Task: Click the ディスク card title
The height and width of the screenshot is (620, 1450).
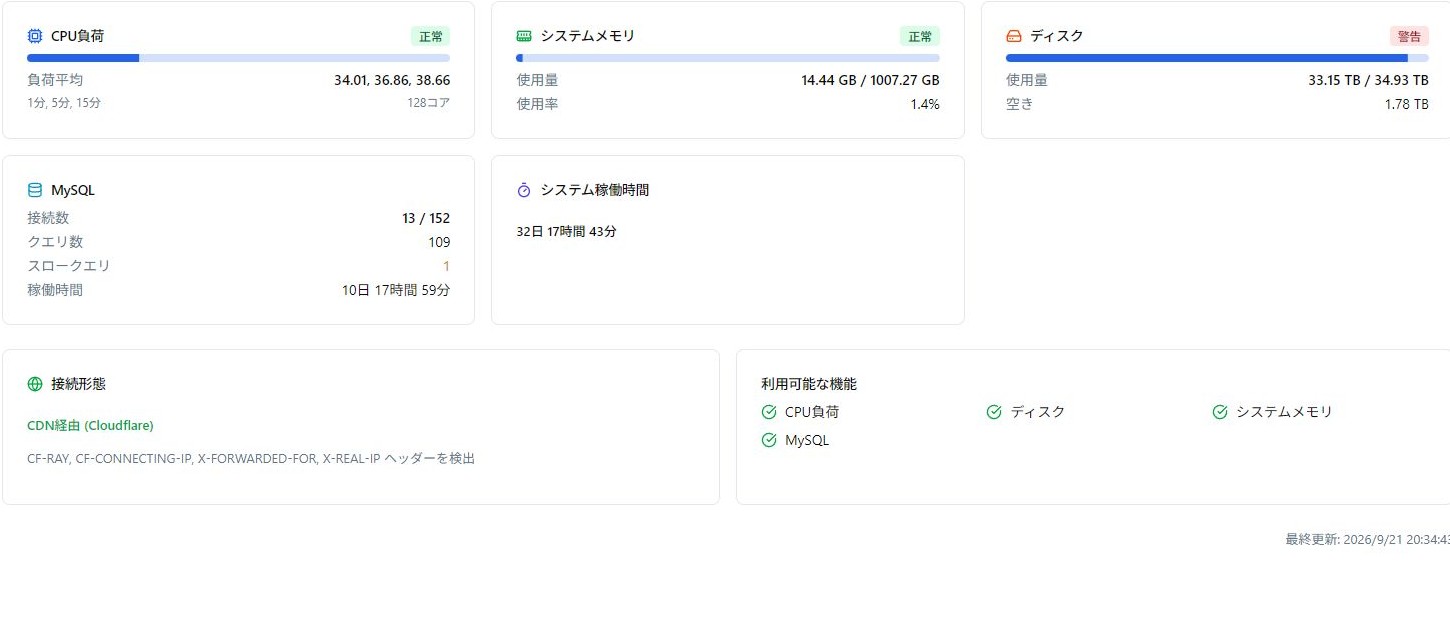Action: (1057, 36)
